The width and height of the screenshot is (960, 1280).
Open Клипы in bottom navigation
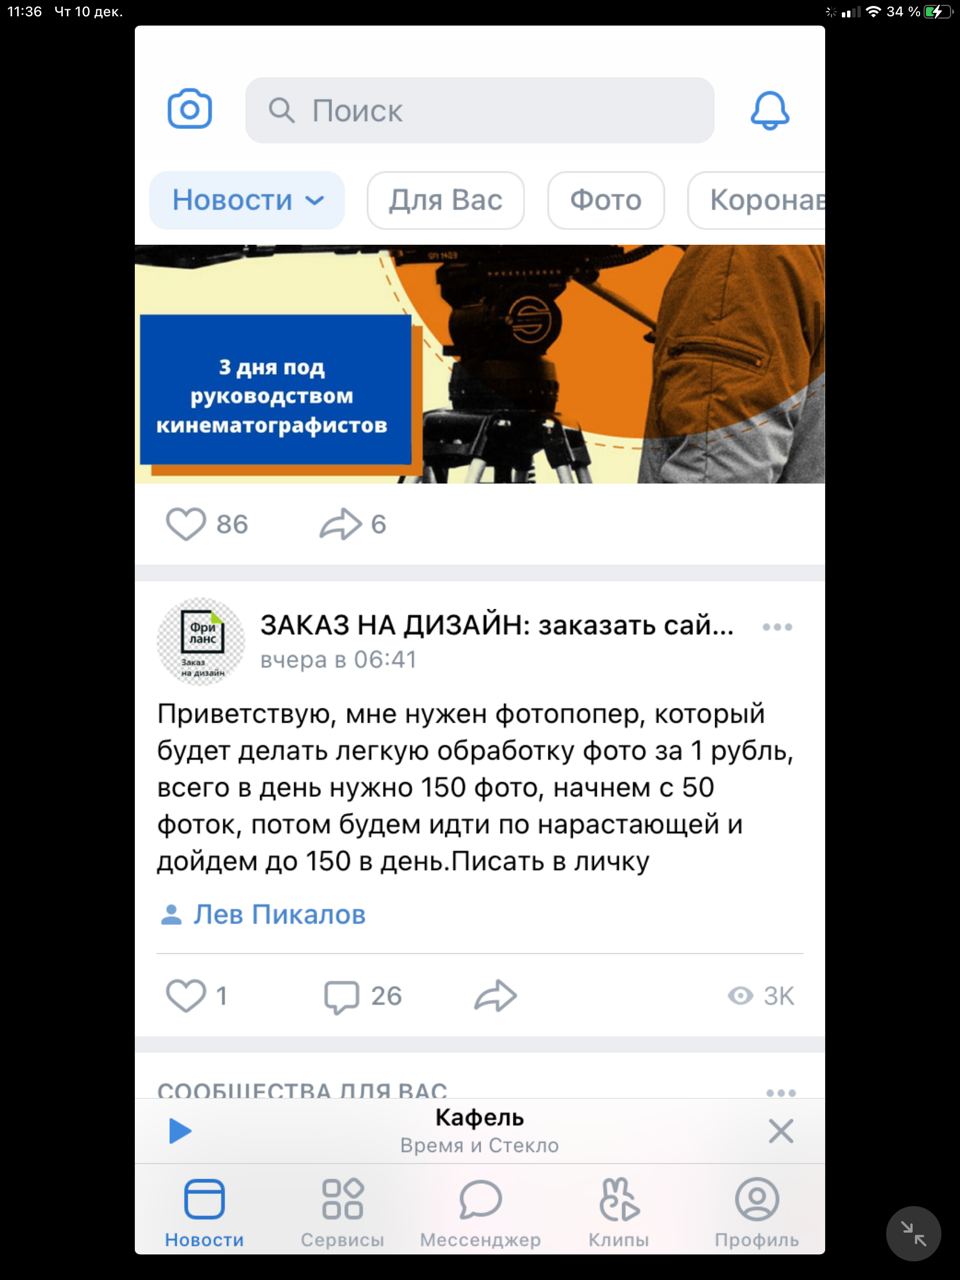coord(618,1212)
